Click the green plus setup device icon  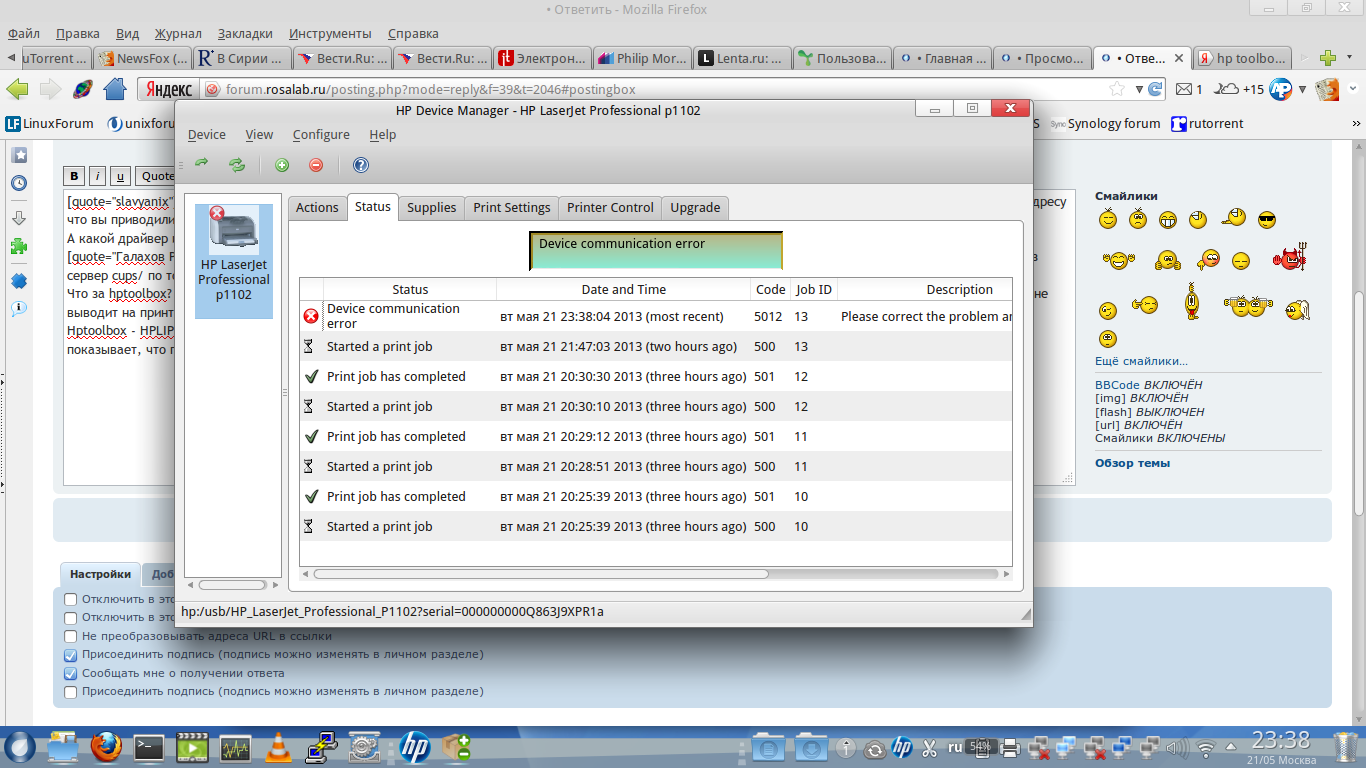[282, 165]
